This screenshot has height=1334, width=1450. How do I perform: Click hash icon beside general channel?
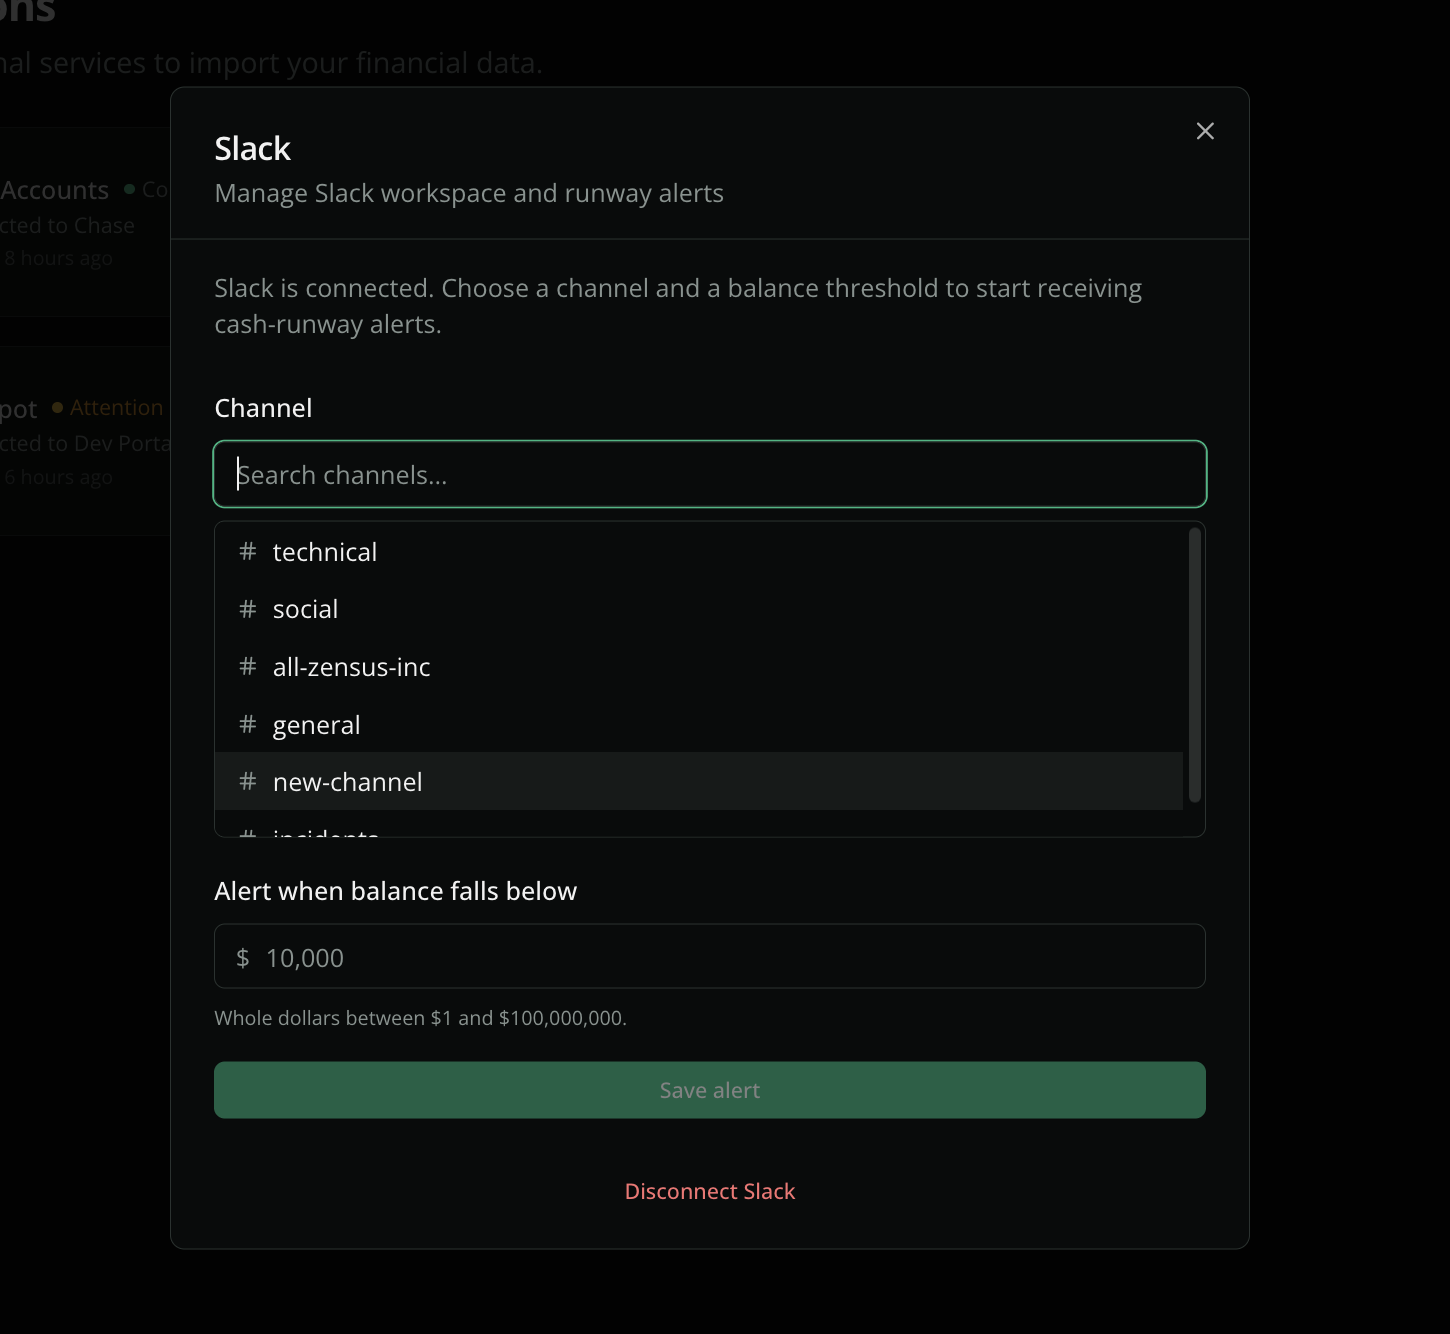(x=248, y=724)
